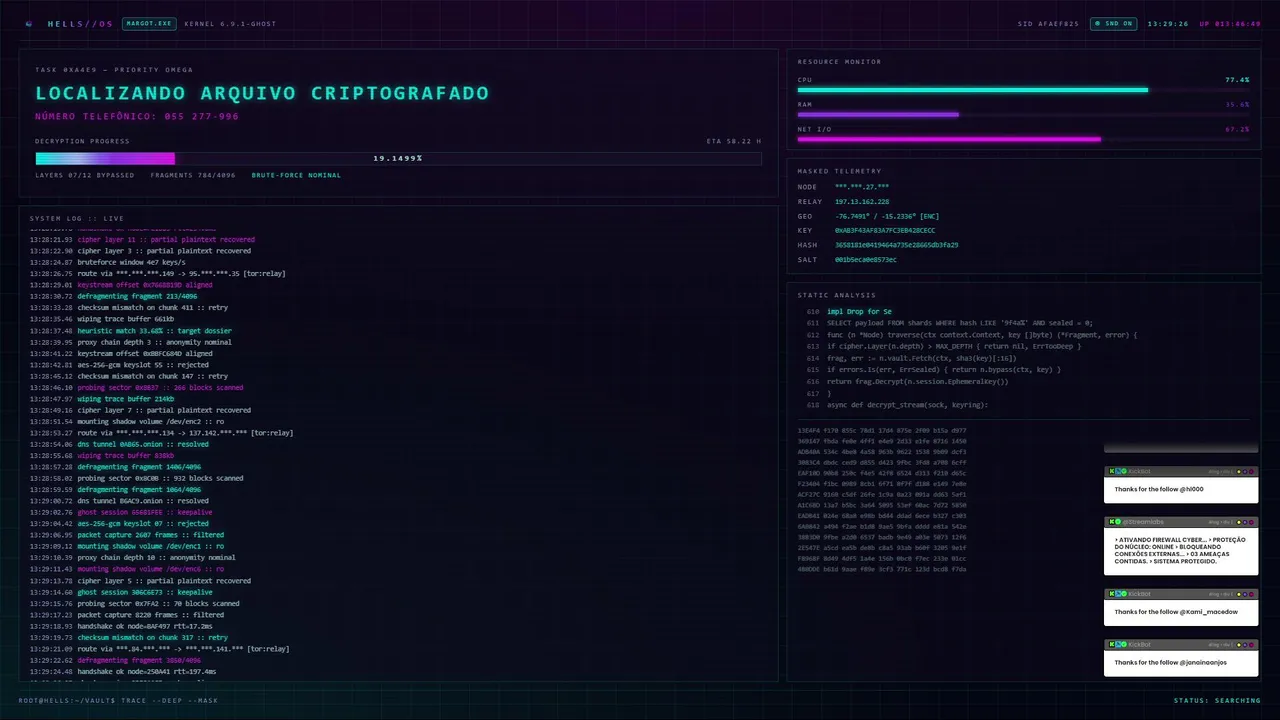Image resolution: width=1280 pixels, height=720 pixels.
Task: Click the RAM usage bar
Action: click(x=1023, y=115)
